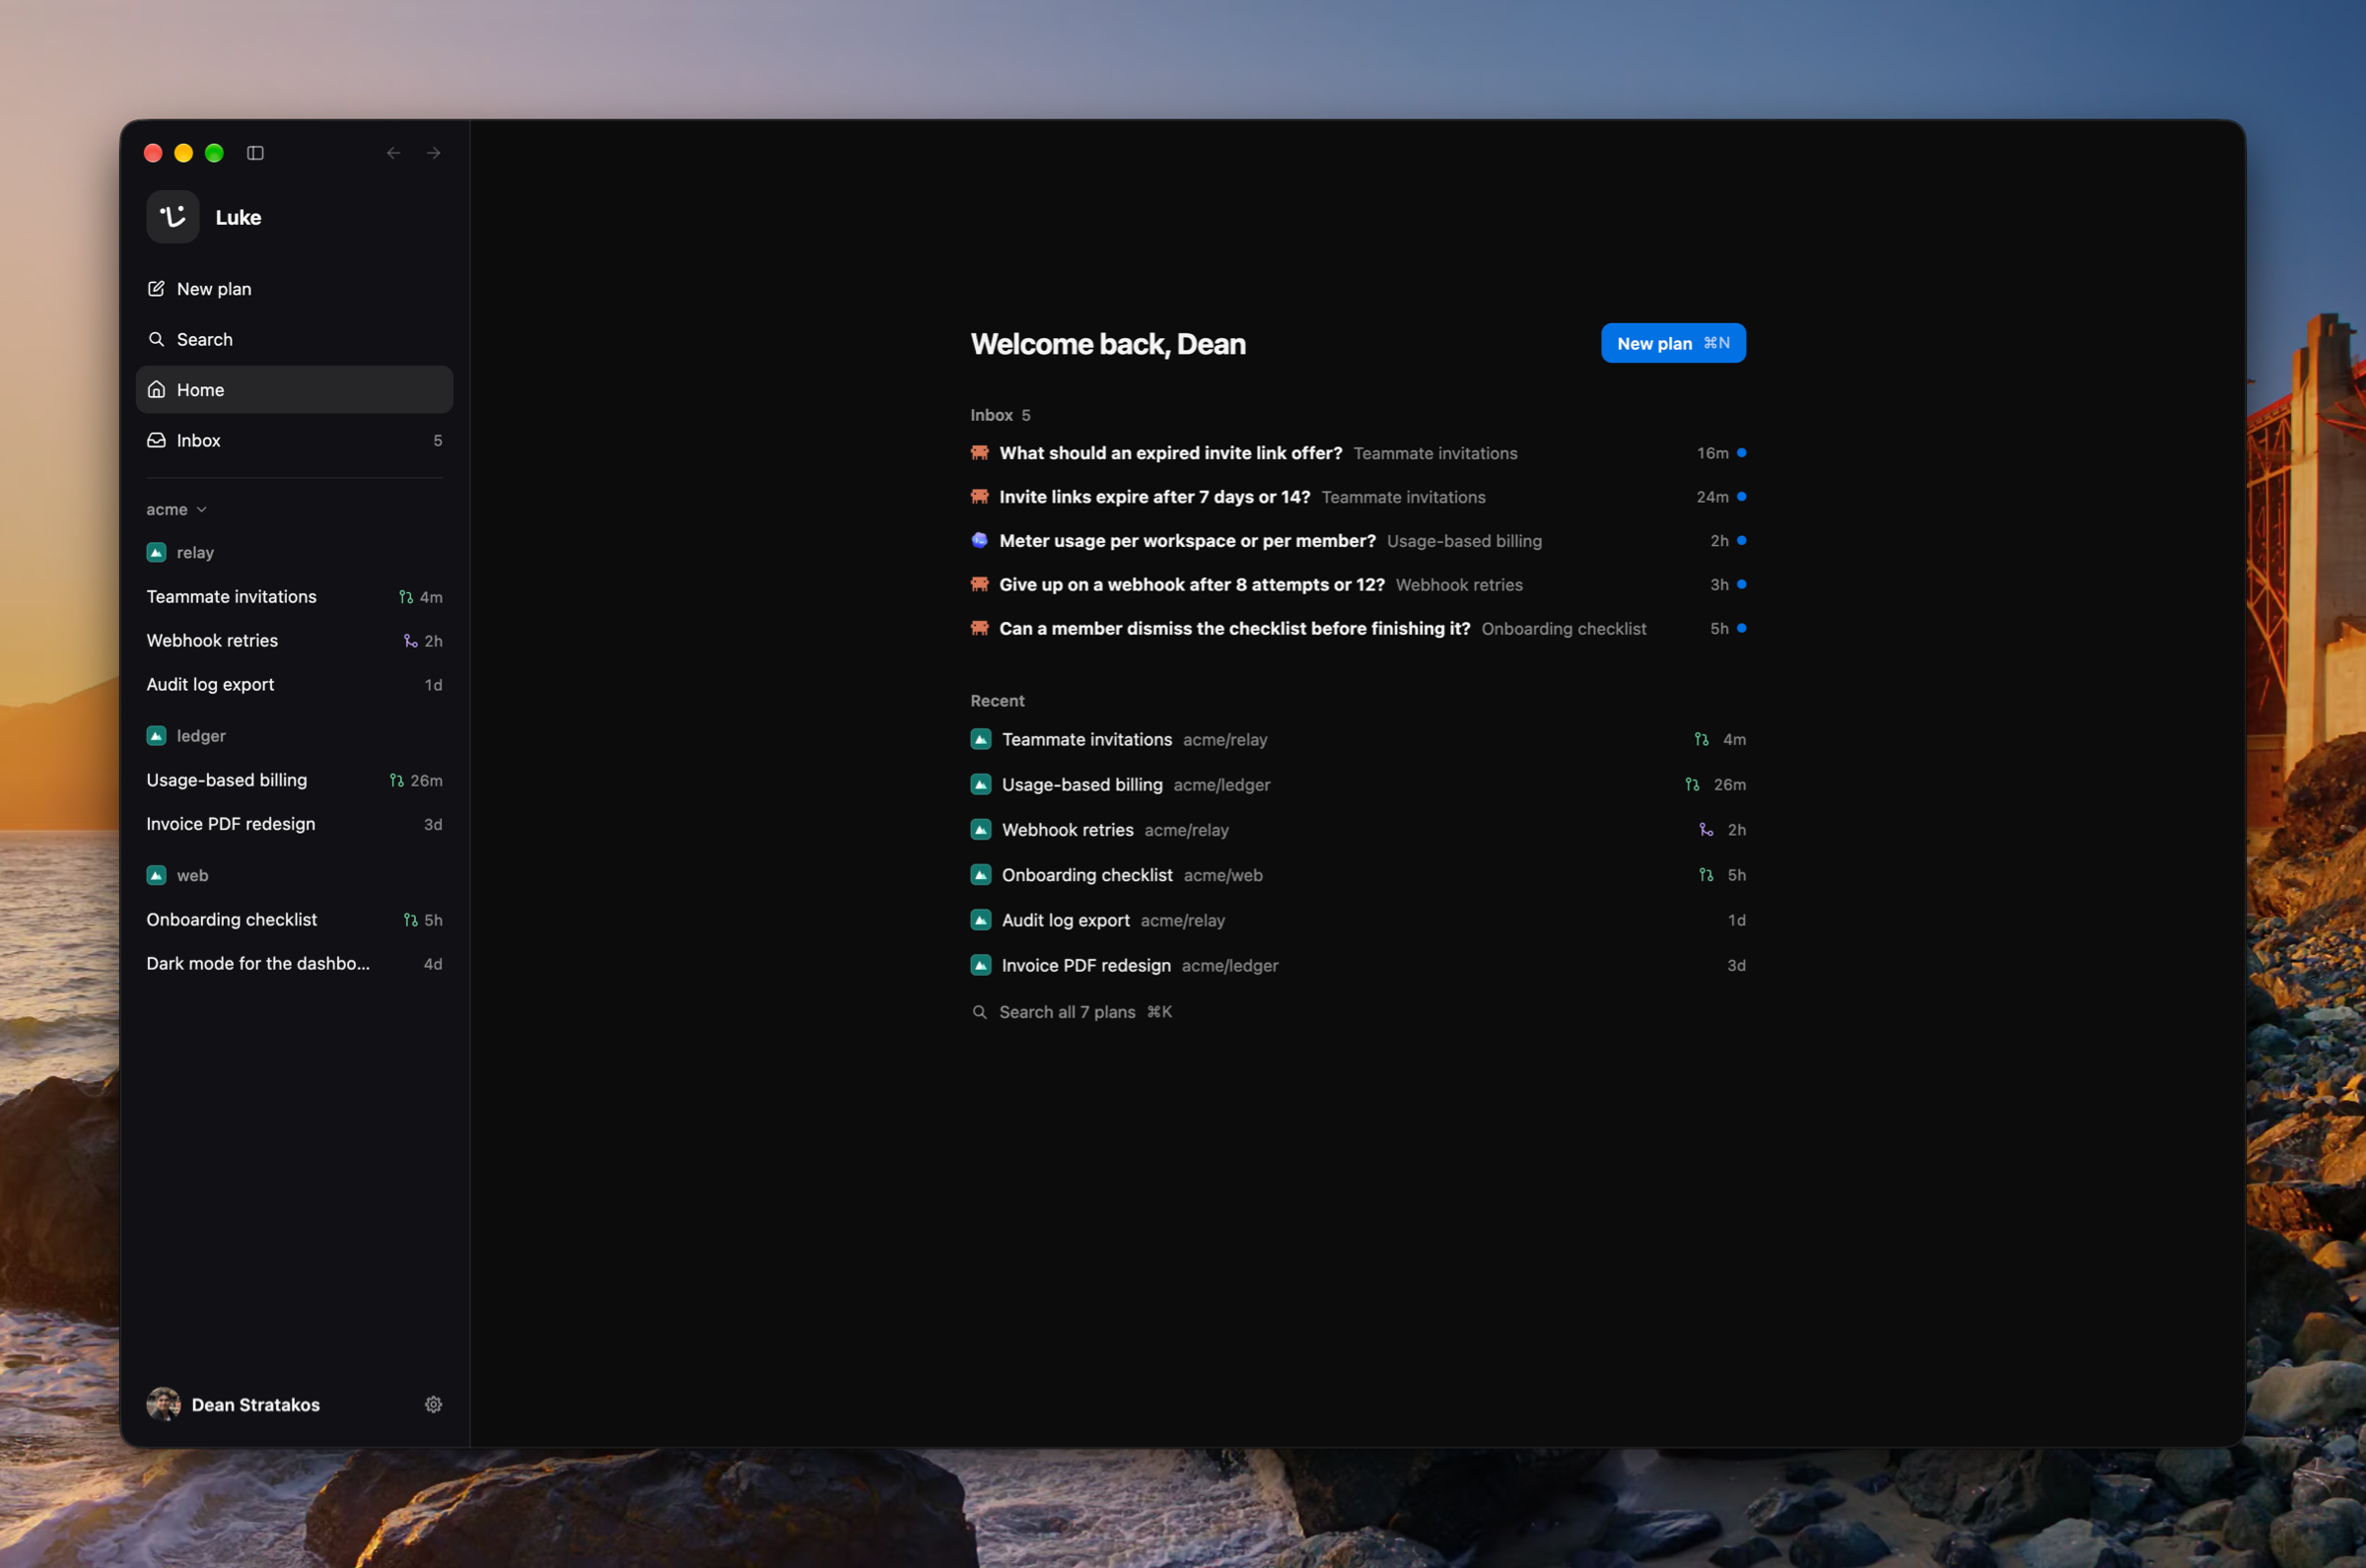
Task: Open Search in sidebar
Action: point(294,339)
